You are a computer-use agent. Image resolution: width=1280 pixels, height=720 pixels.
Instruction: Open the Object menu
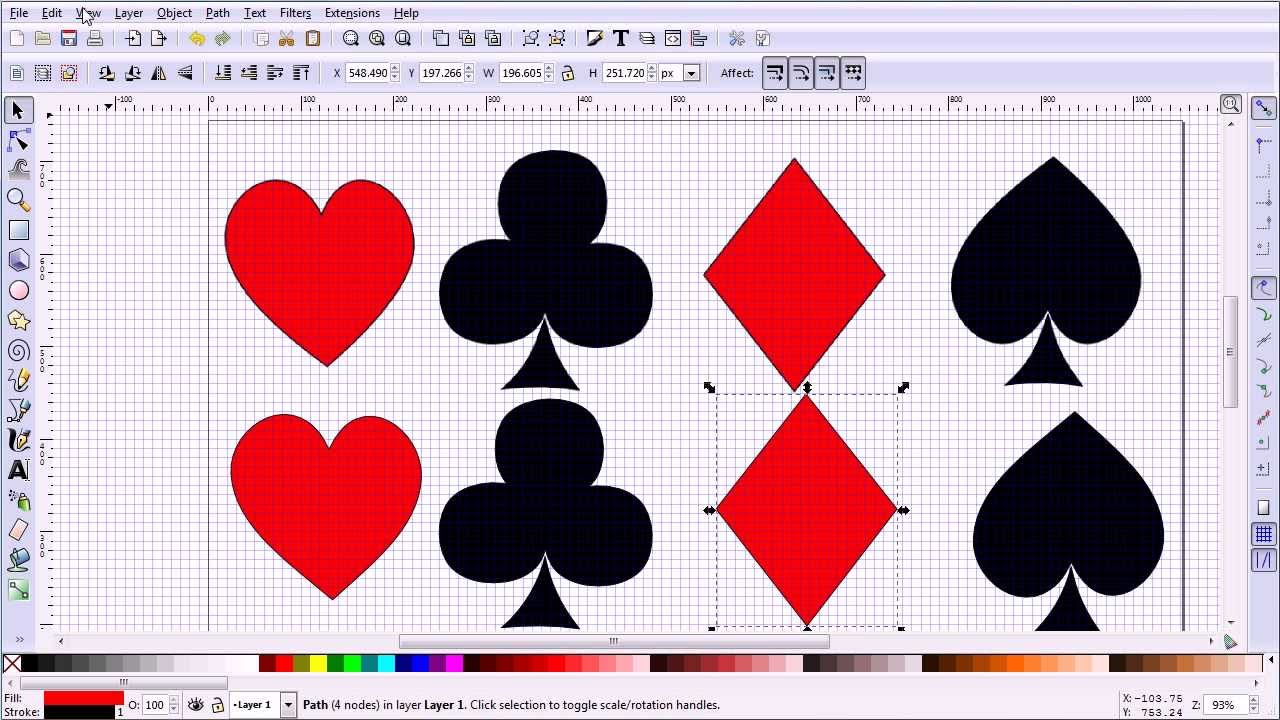pos(174,13)
